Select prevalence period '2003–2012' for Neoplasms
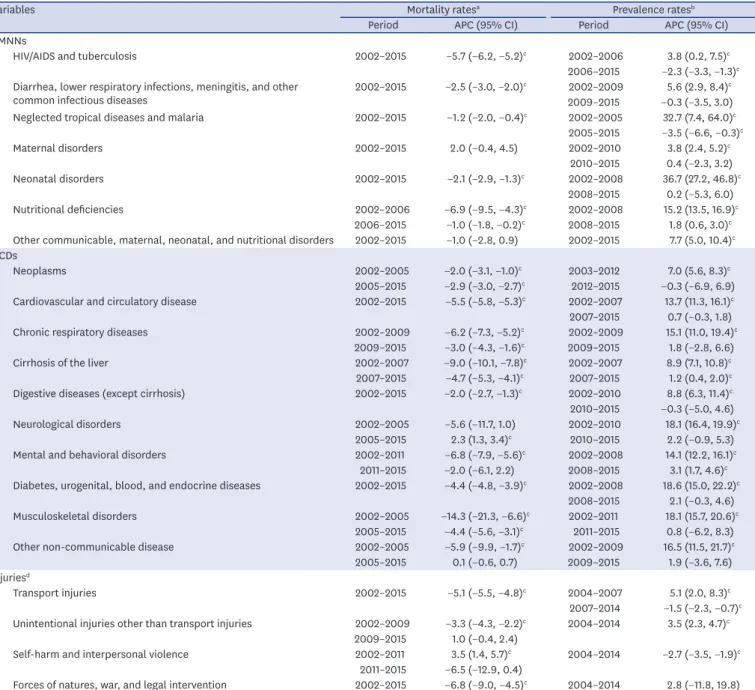 tap(594, 271)
